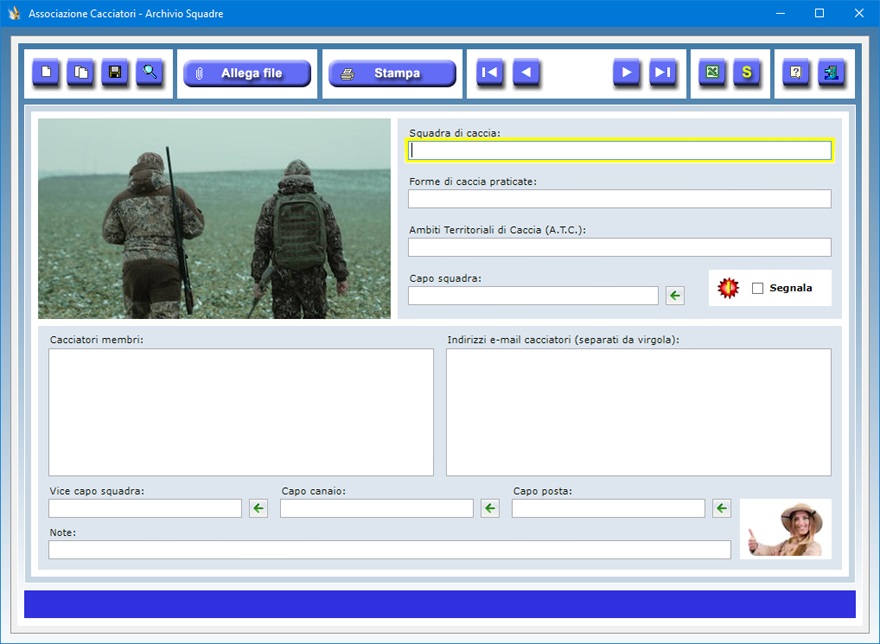Click the app icon in the title bar
880x644 pixels.
coord(14,13)
